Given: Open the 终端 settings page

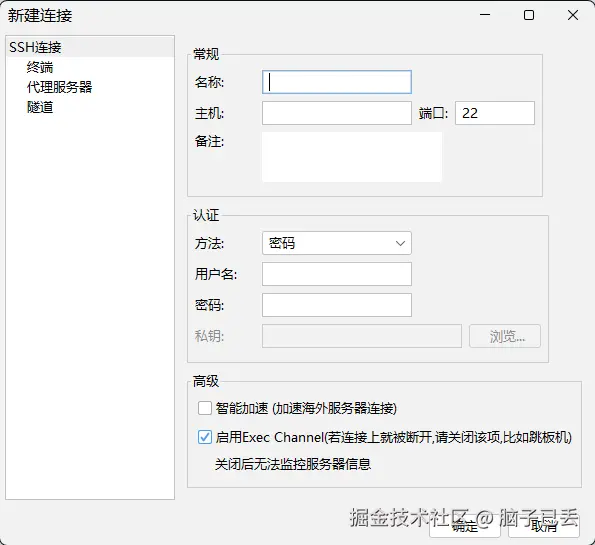Looking at the screenshot, I should pos(40,67).
